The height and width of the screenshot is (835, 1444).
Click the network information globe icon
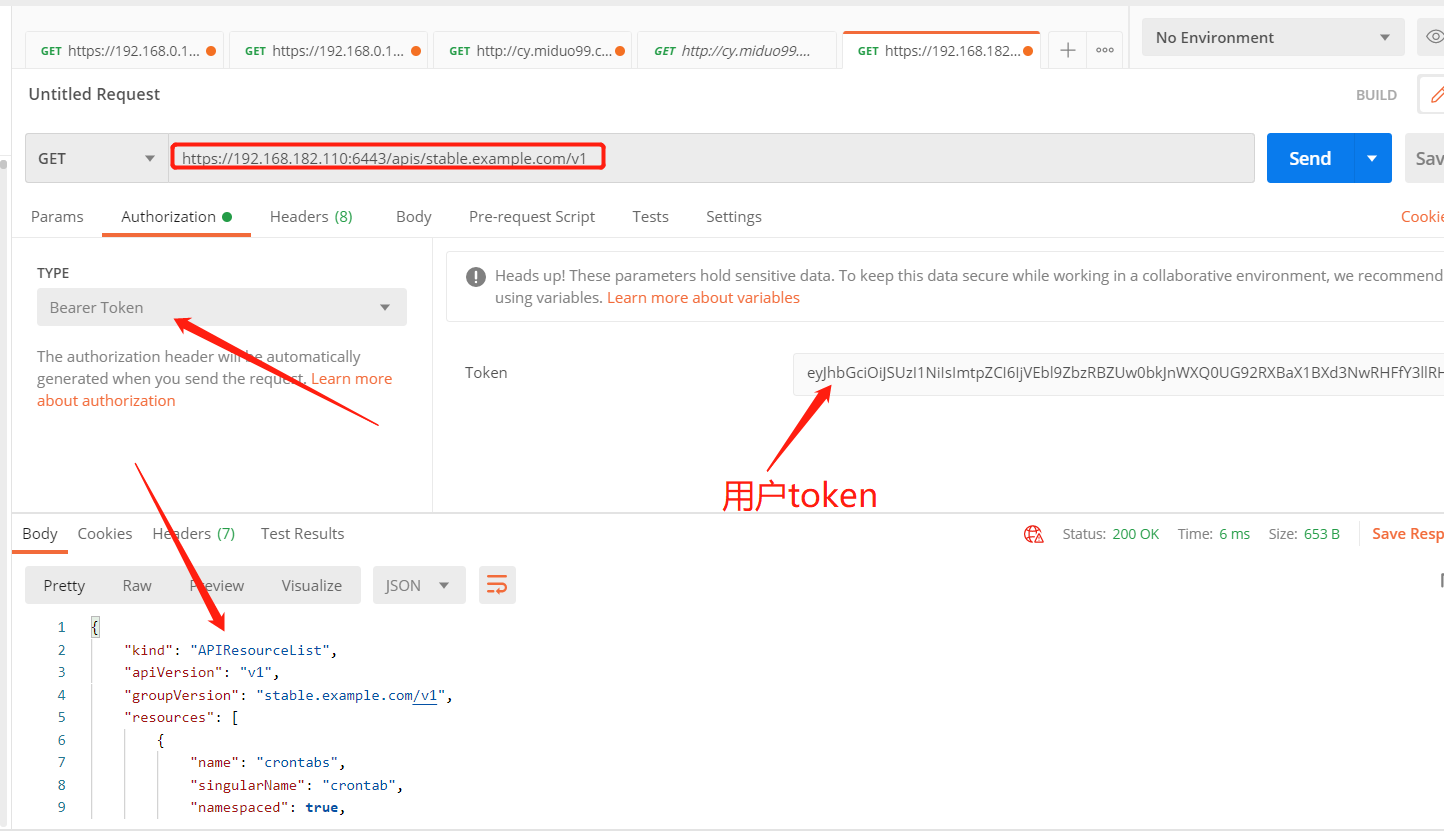[1034, 534]
